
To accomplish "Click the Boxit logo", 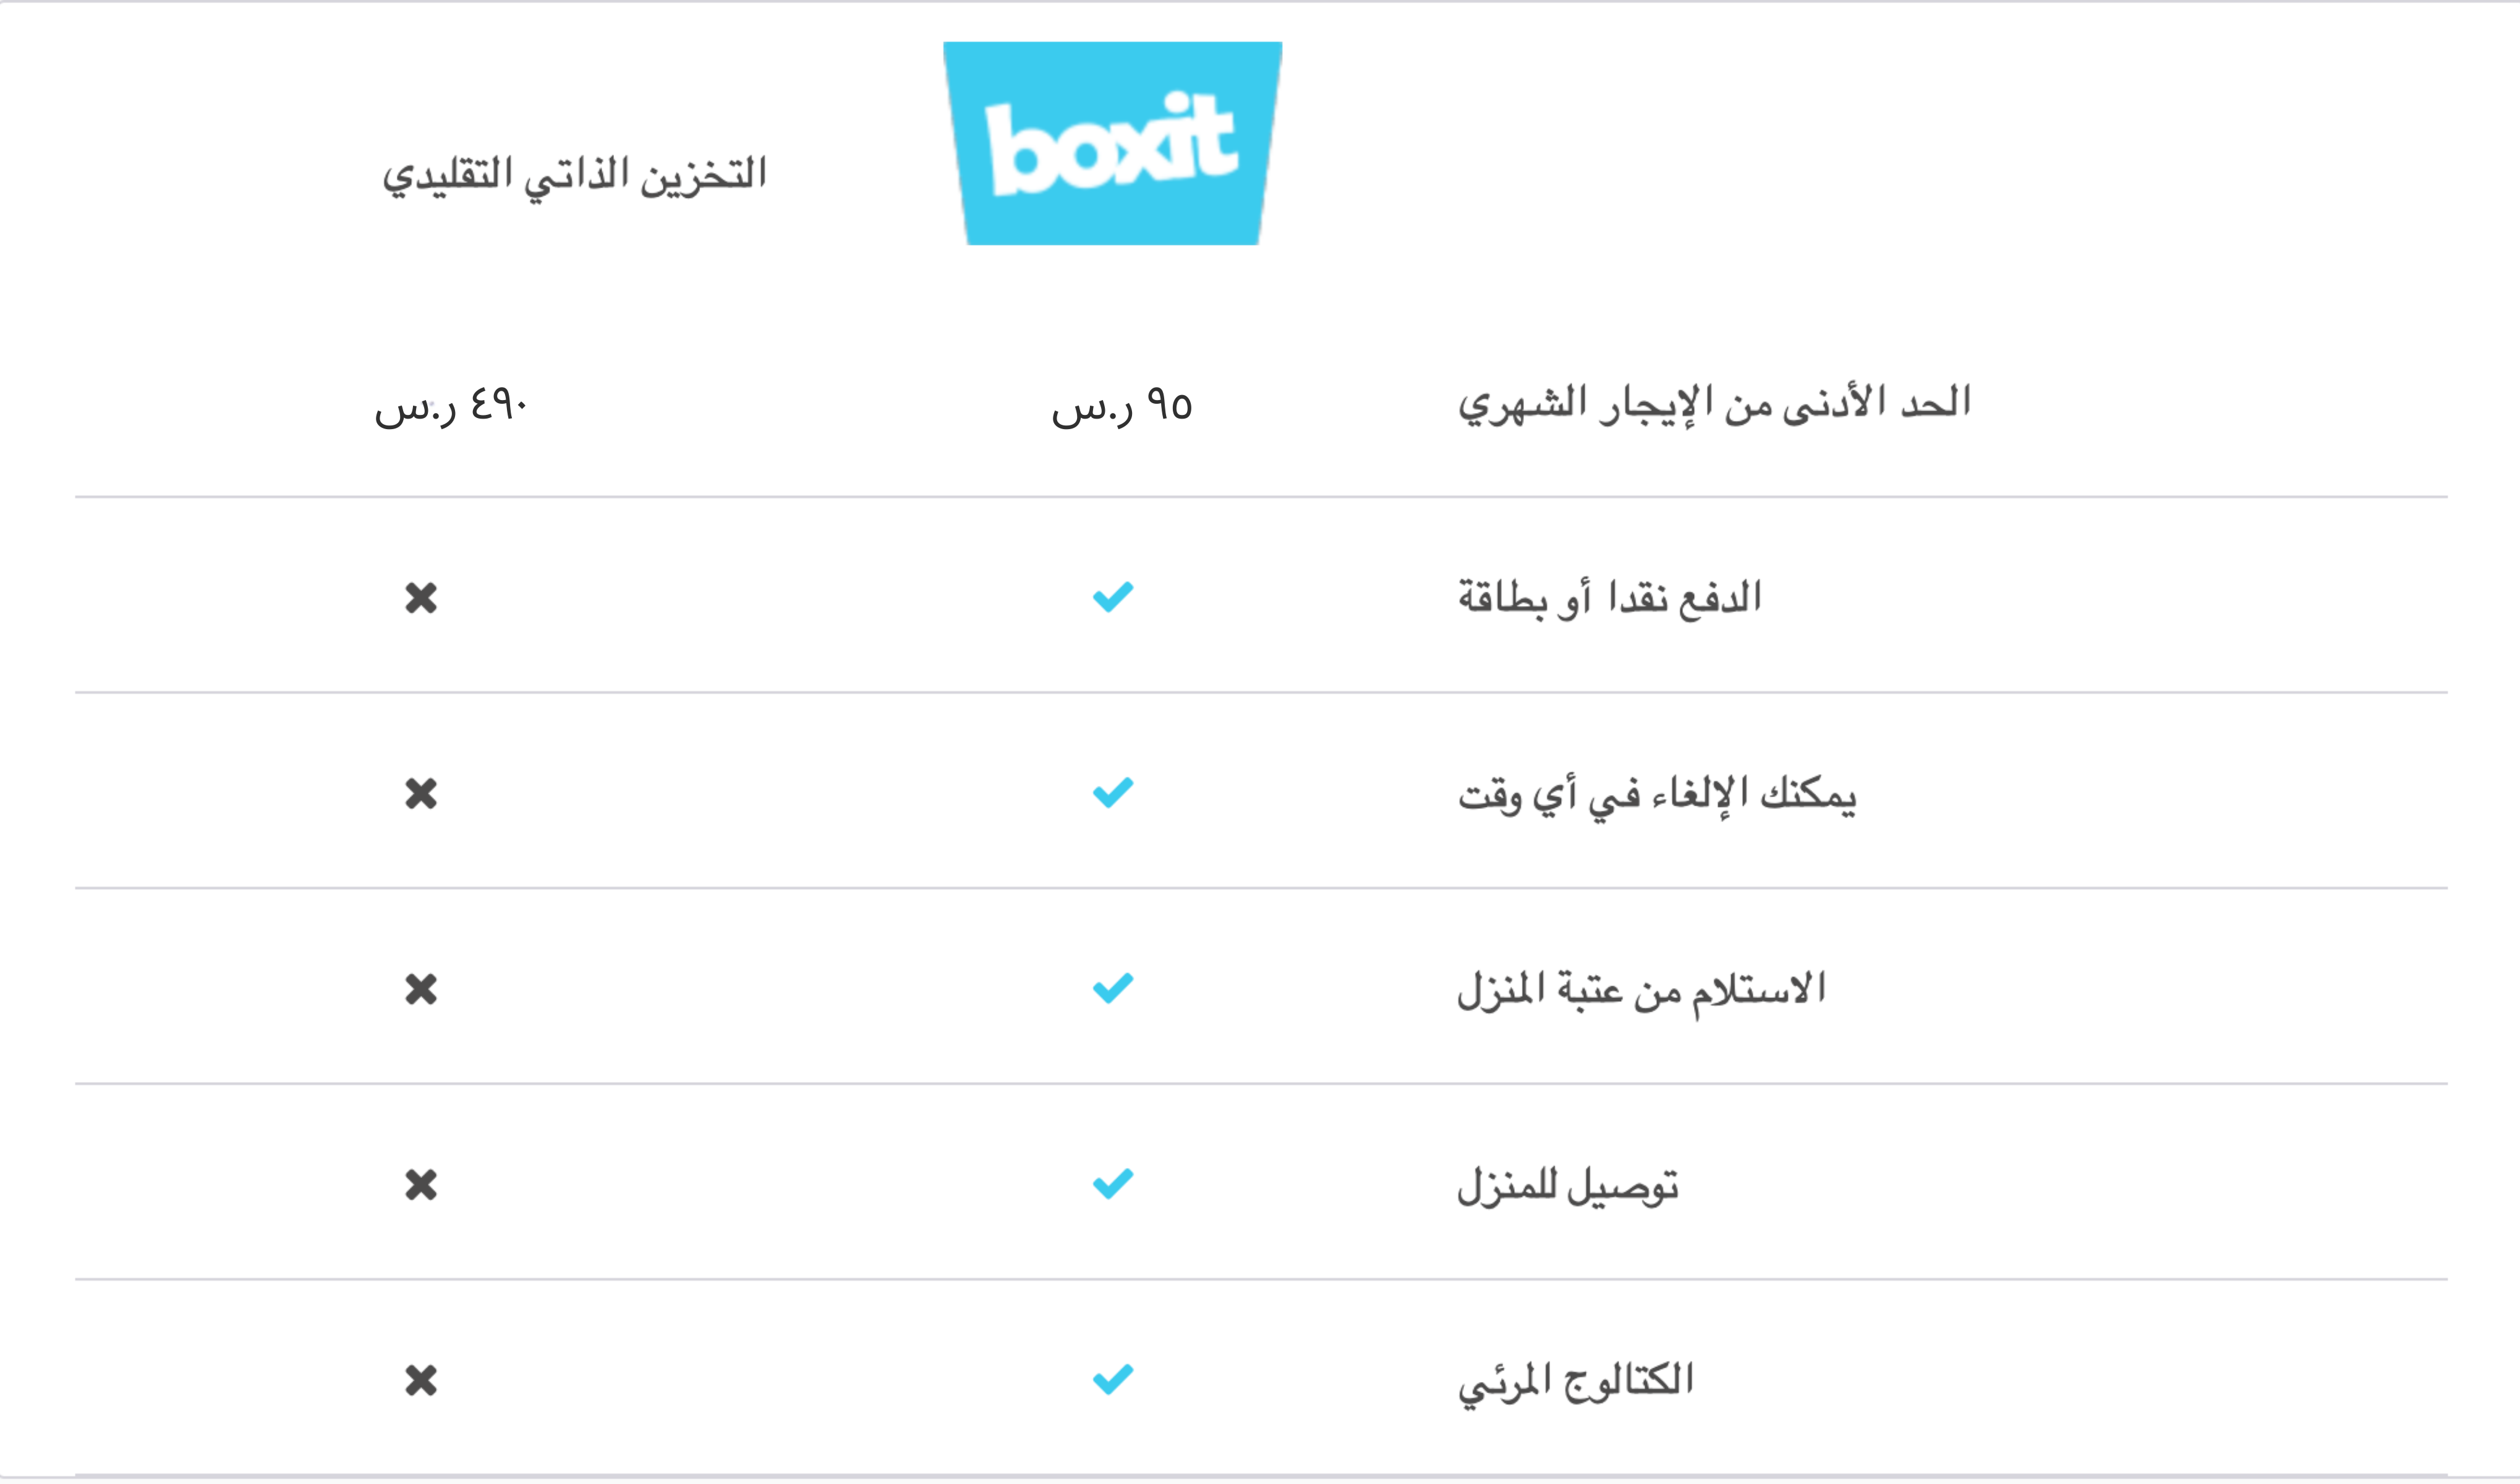I will [x=1113, y=143].
